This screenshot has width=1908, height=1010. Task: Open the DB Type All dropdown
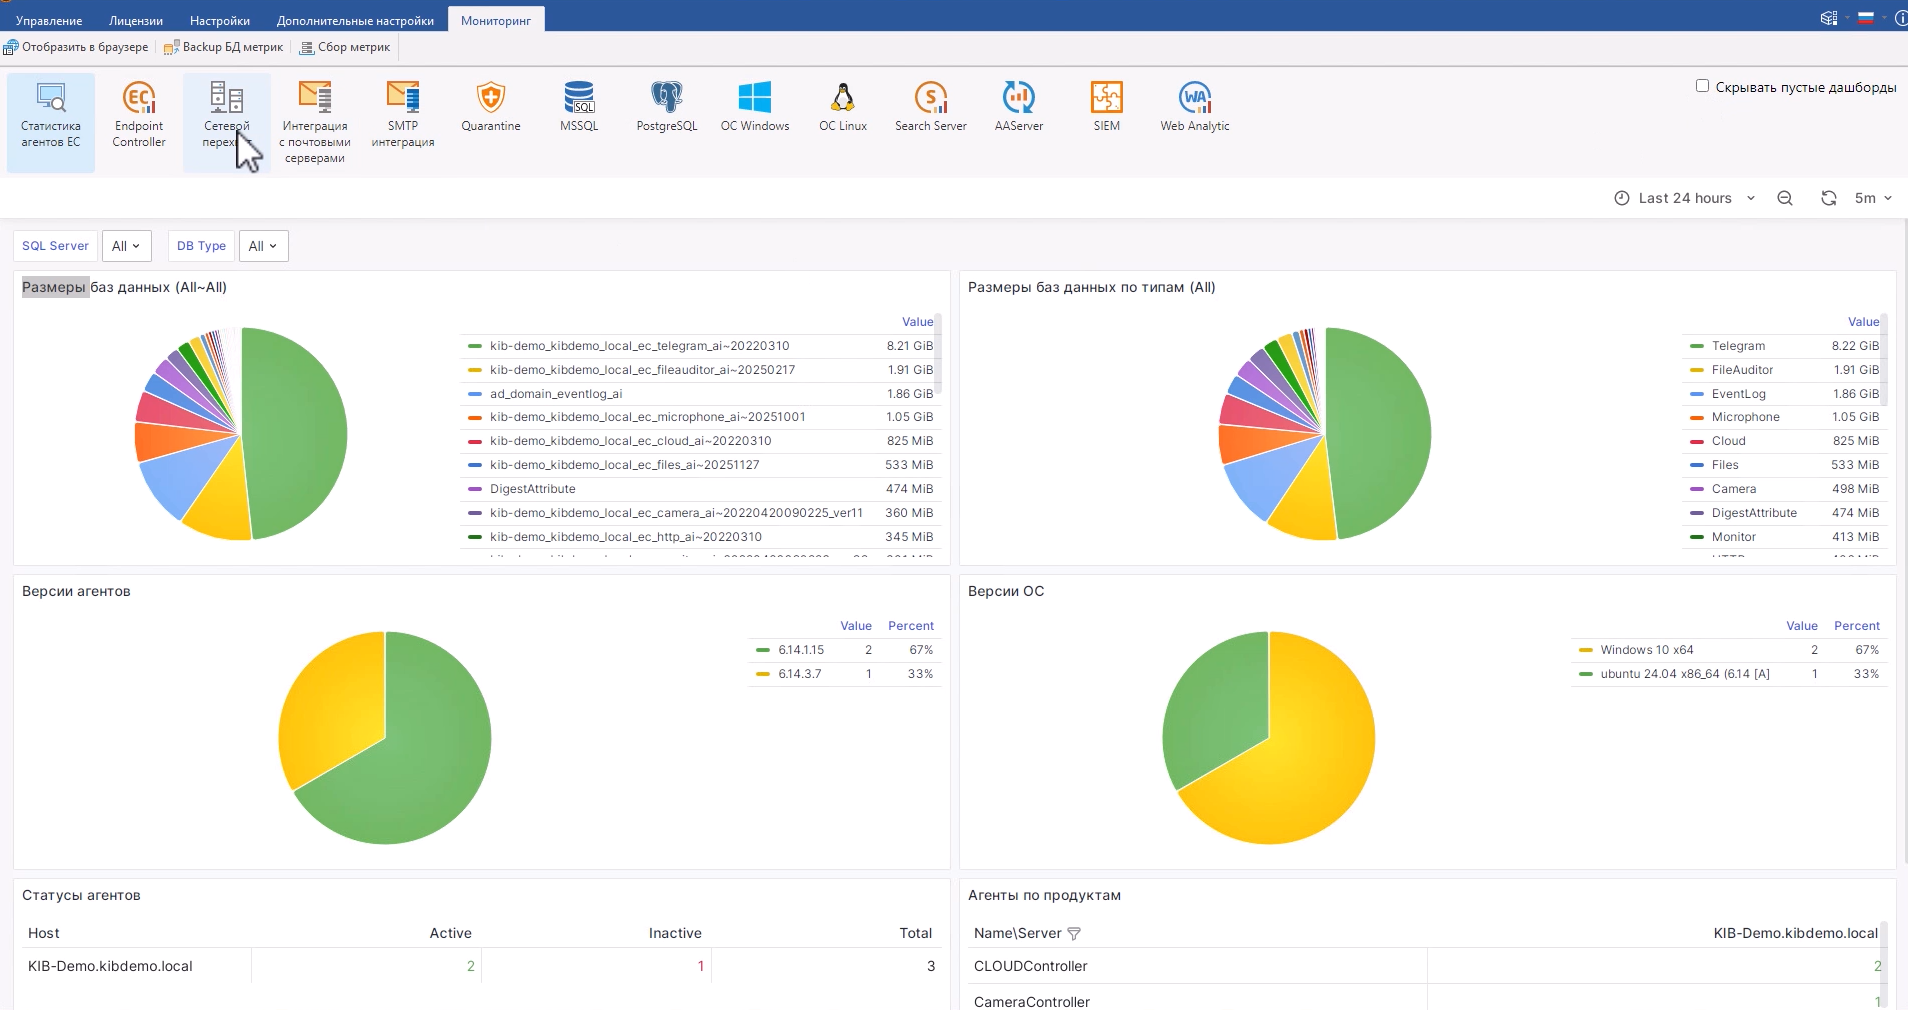[x=263, y=246]
